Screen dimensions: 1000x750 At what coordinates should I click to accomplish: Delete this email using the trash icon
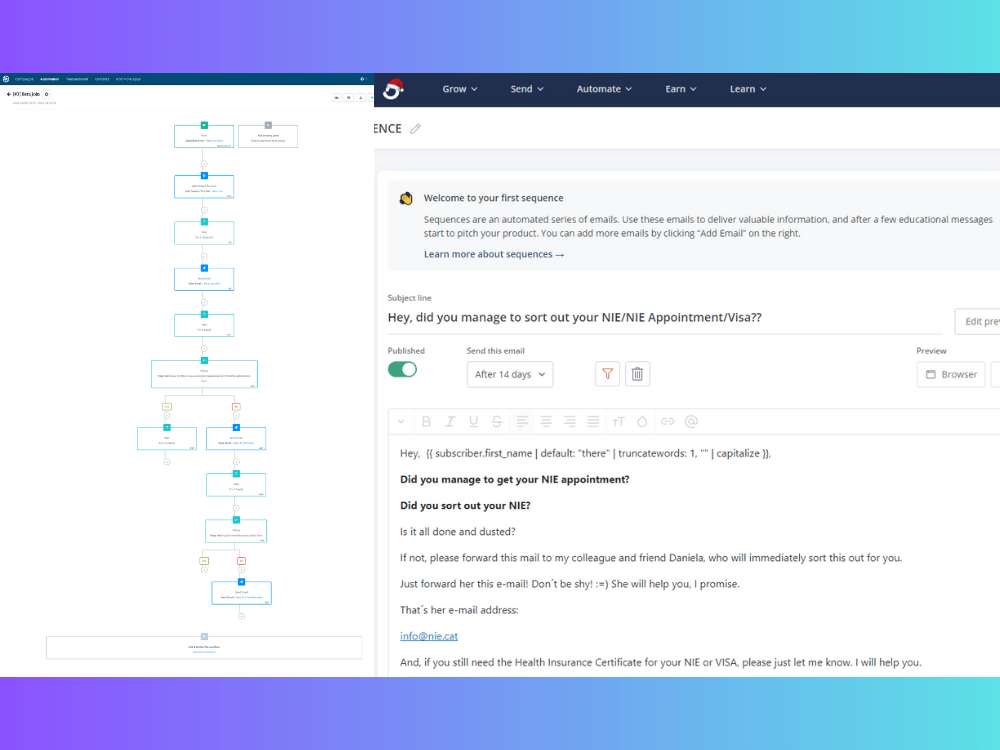click(637, 373)
